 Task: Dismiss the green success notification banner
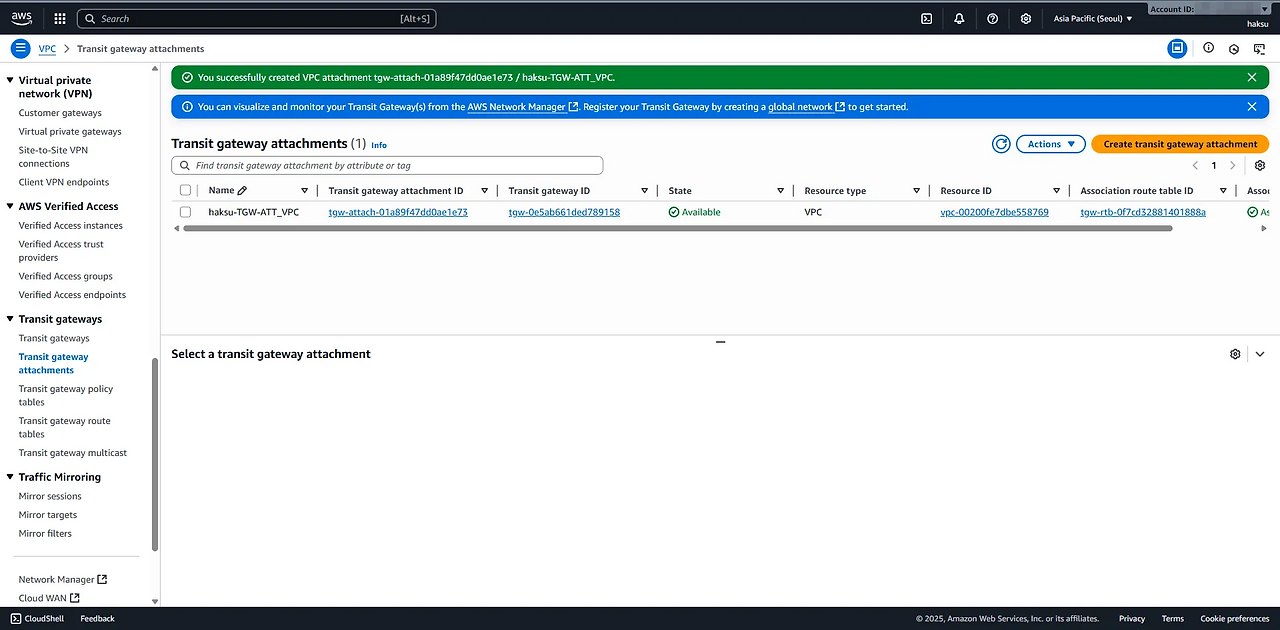tap(1252, 77)
